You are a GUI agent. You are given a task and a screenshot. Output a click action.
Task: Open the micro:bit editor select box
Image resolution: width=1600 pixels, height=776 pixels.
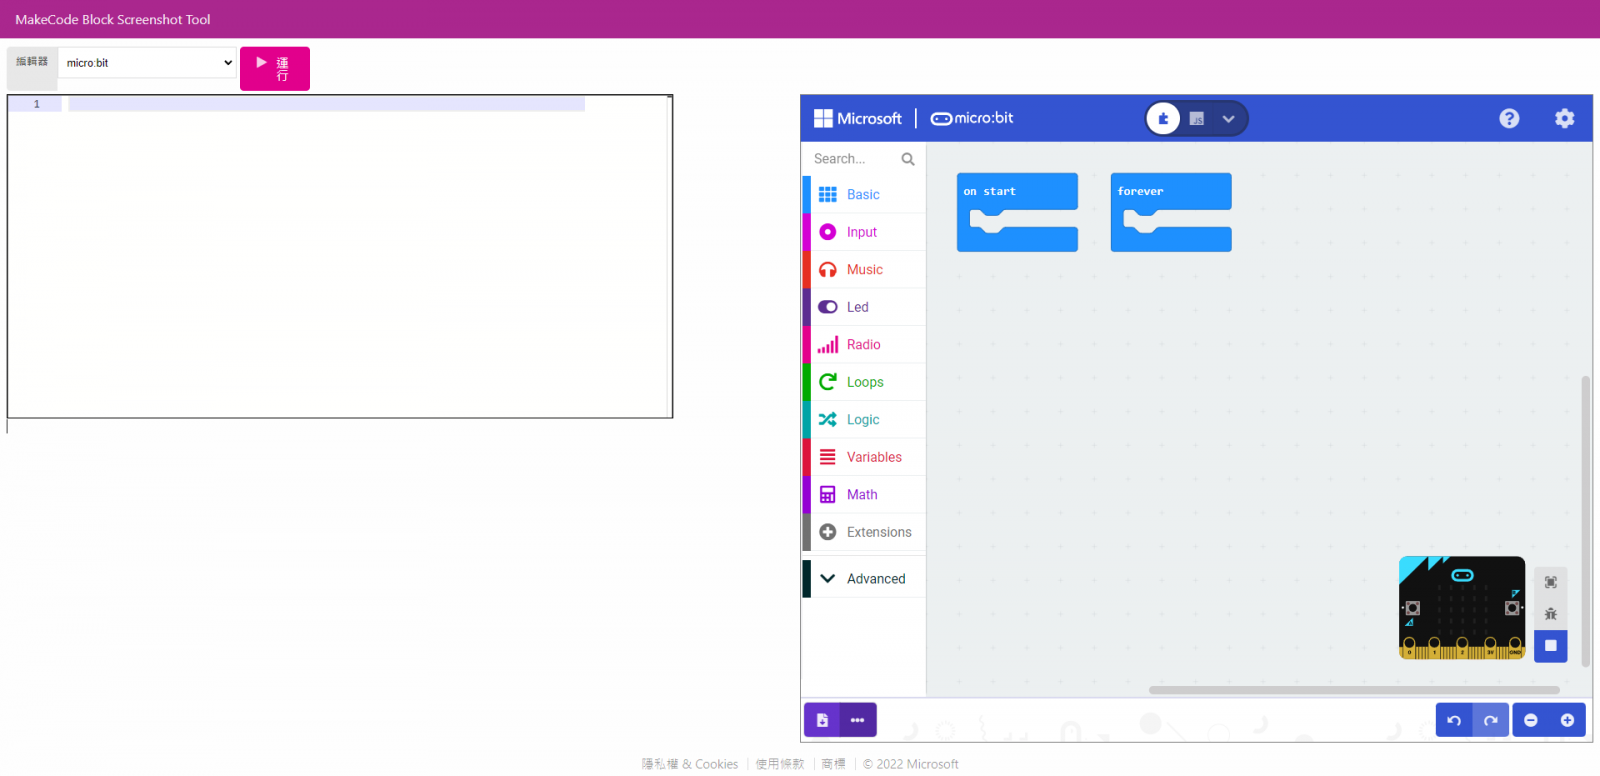(147, 63)
